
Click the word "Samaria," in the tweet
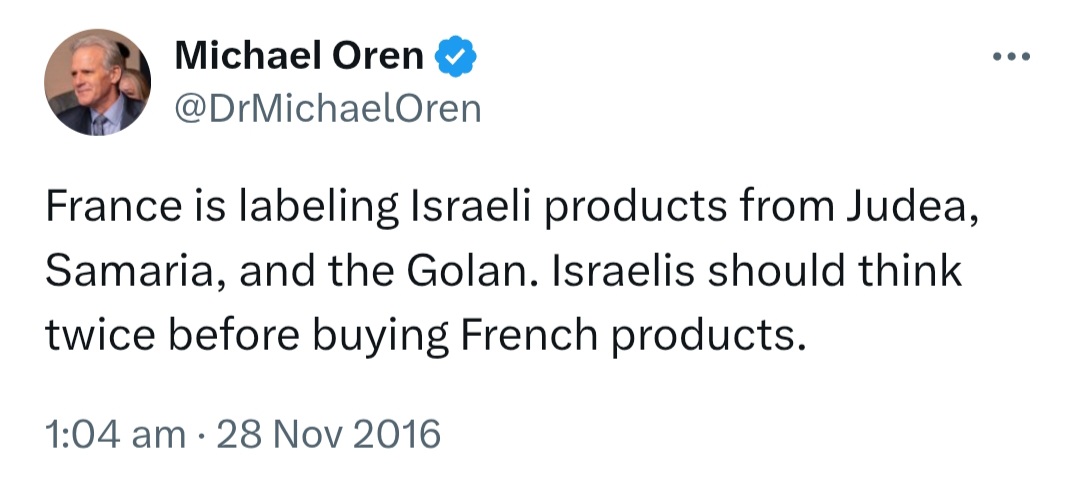click(x=136, y=273)
